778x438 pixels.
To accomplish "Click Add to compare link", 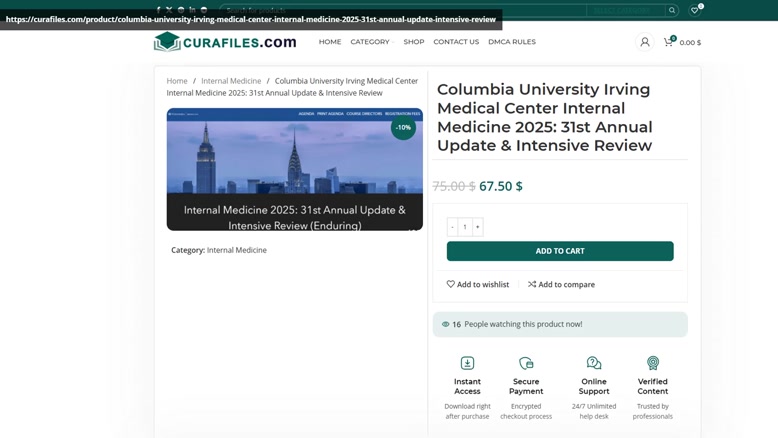I will (x=561, y=284).
